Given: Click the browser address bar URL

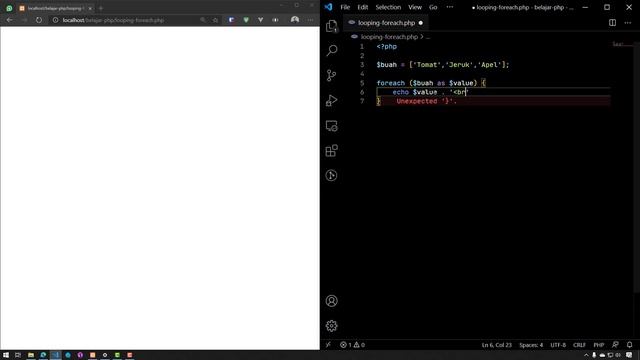Looking at the screenshot, I should [x=113, y=20].
